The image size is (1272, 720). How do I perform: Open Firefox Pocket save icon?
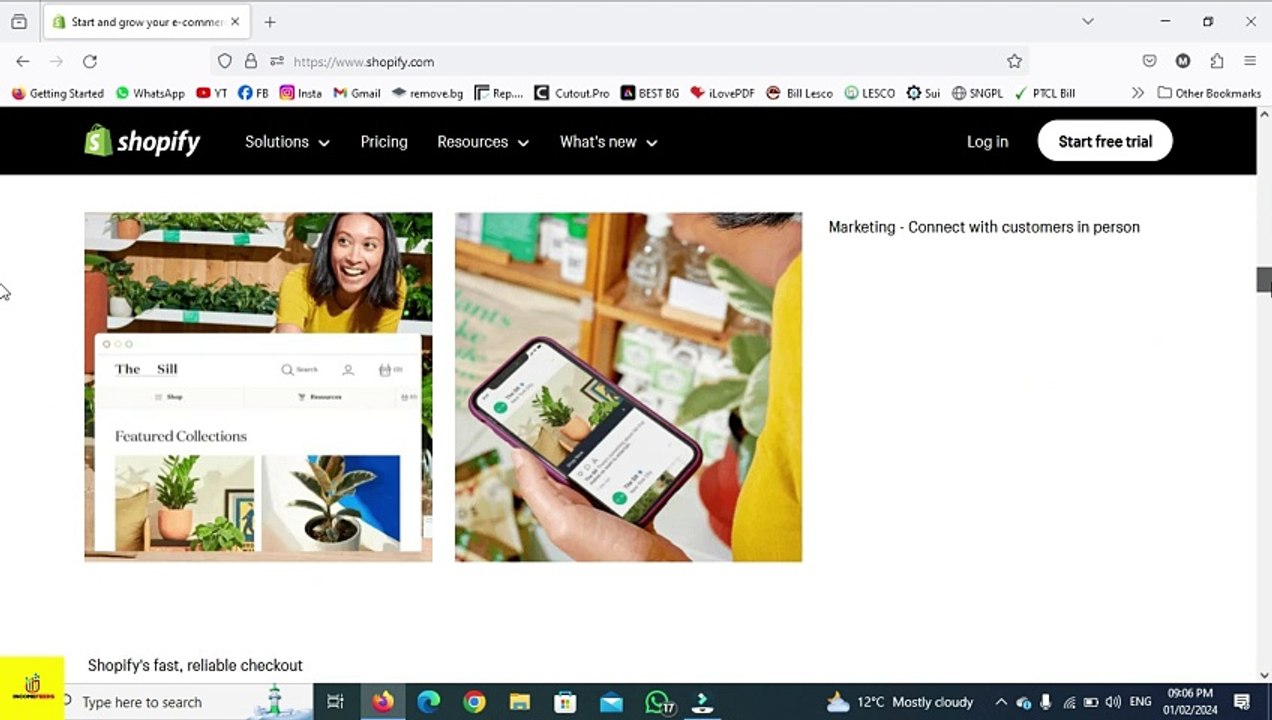[1149, 61]
